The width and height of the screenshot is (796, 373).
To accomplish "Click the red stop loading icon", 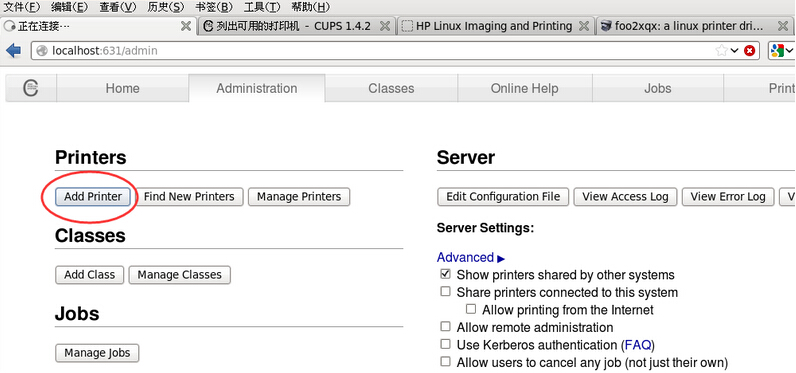I will 749,50.
